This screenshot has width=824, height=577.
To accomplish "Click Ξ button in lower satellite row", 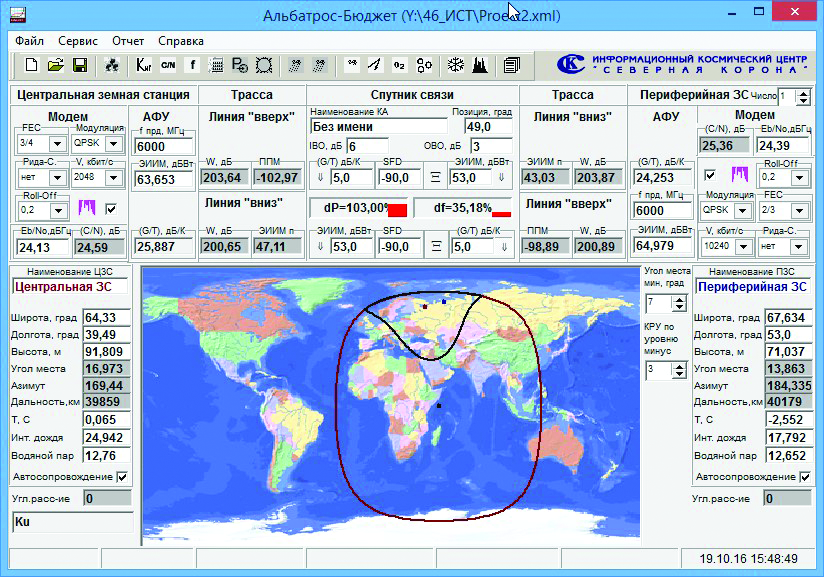I will point(436,246).
